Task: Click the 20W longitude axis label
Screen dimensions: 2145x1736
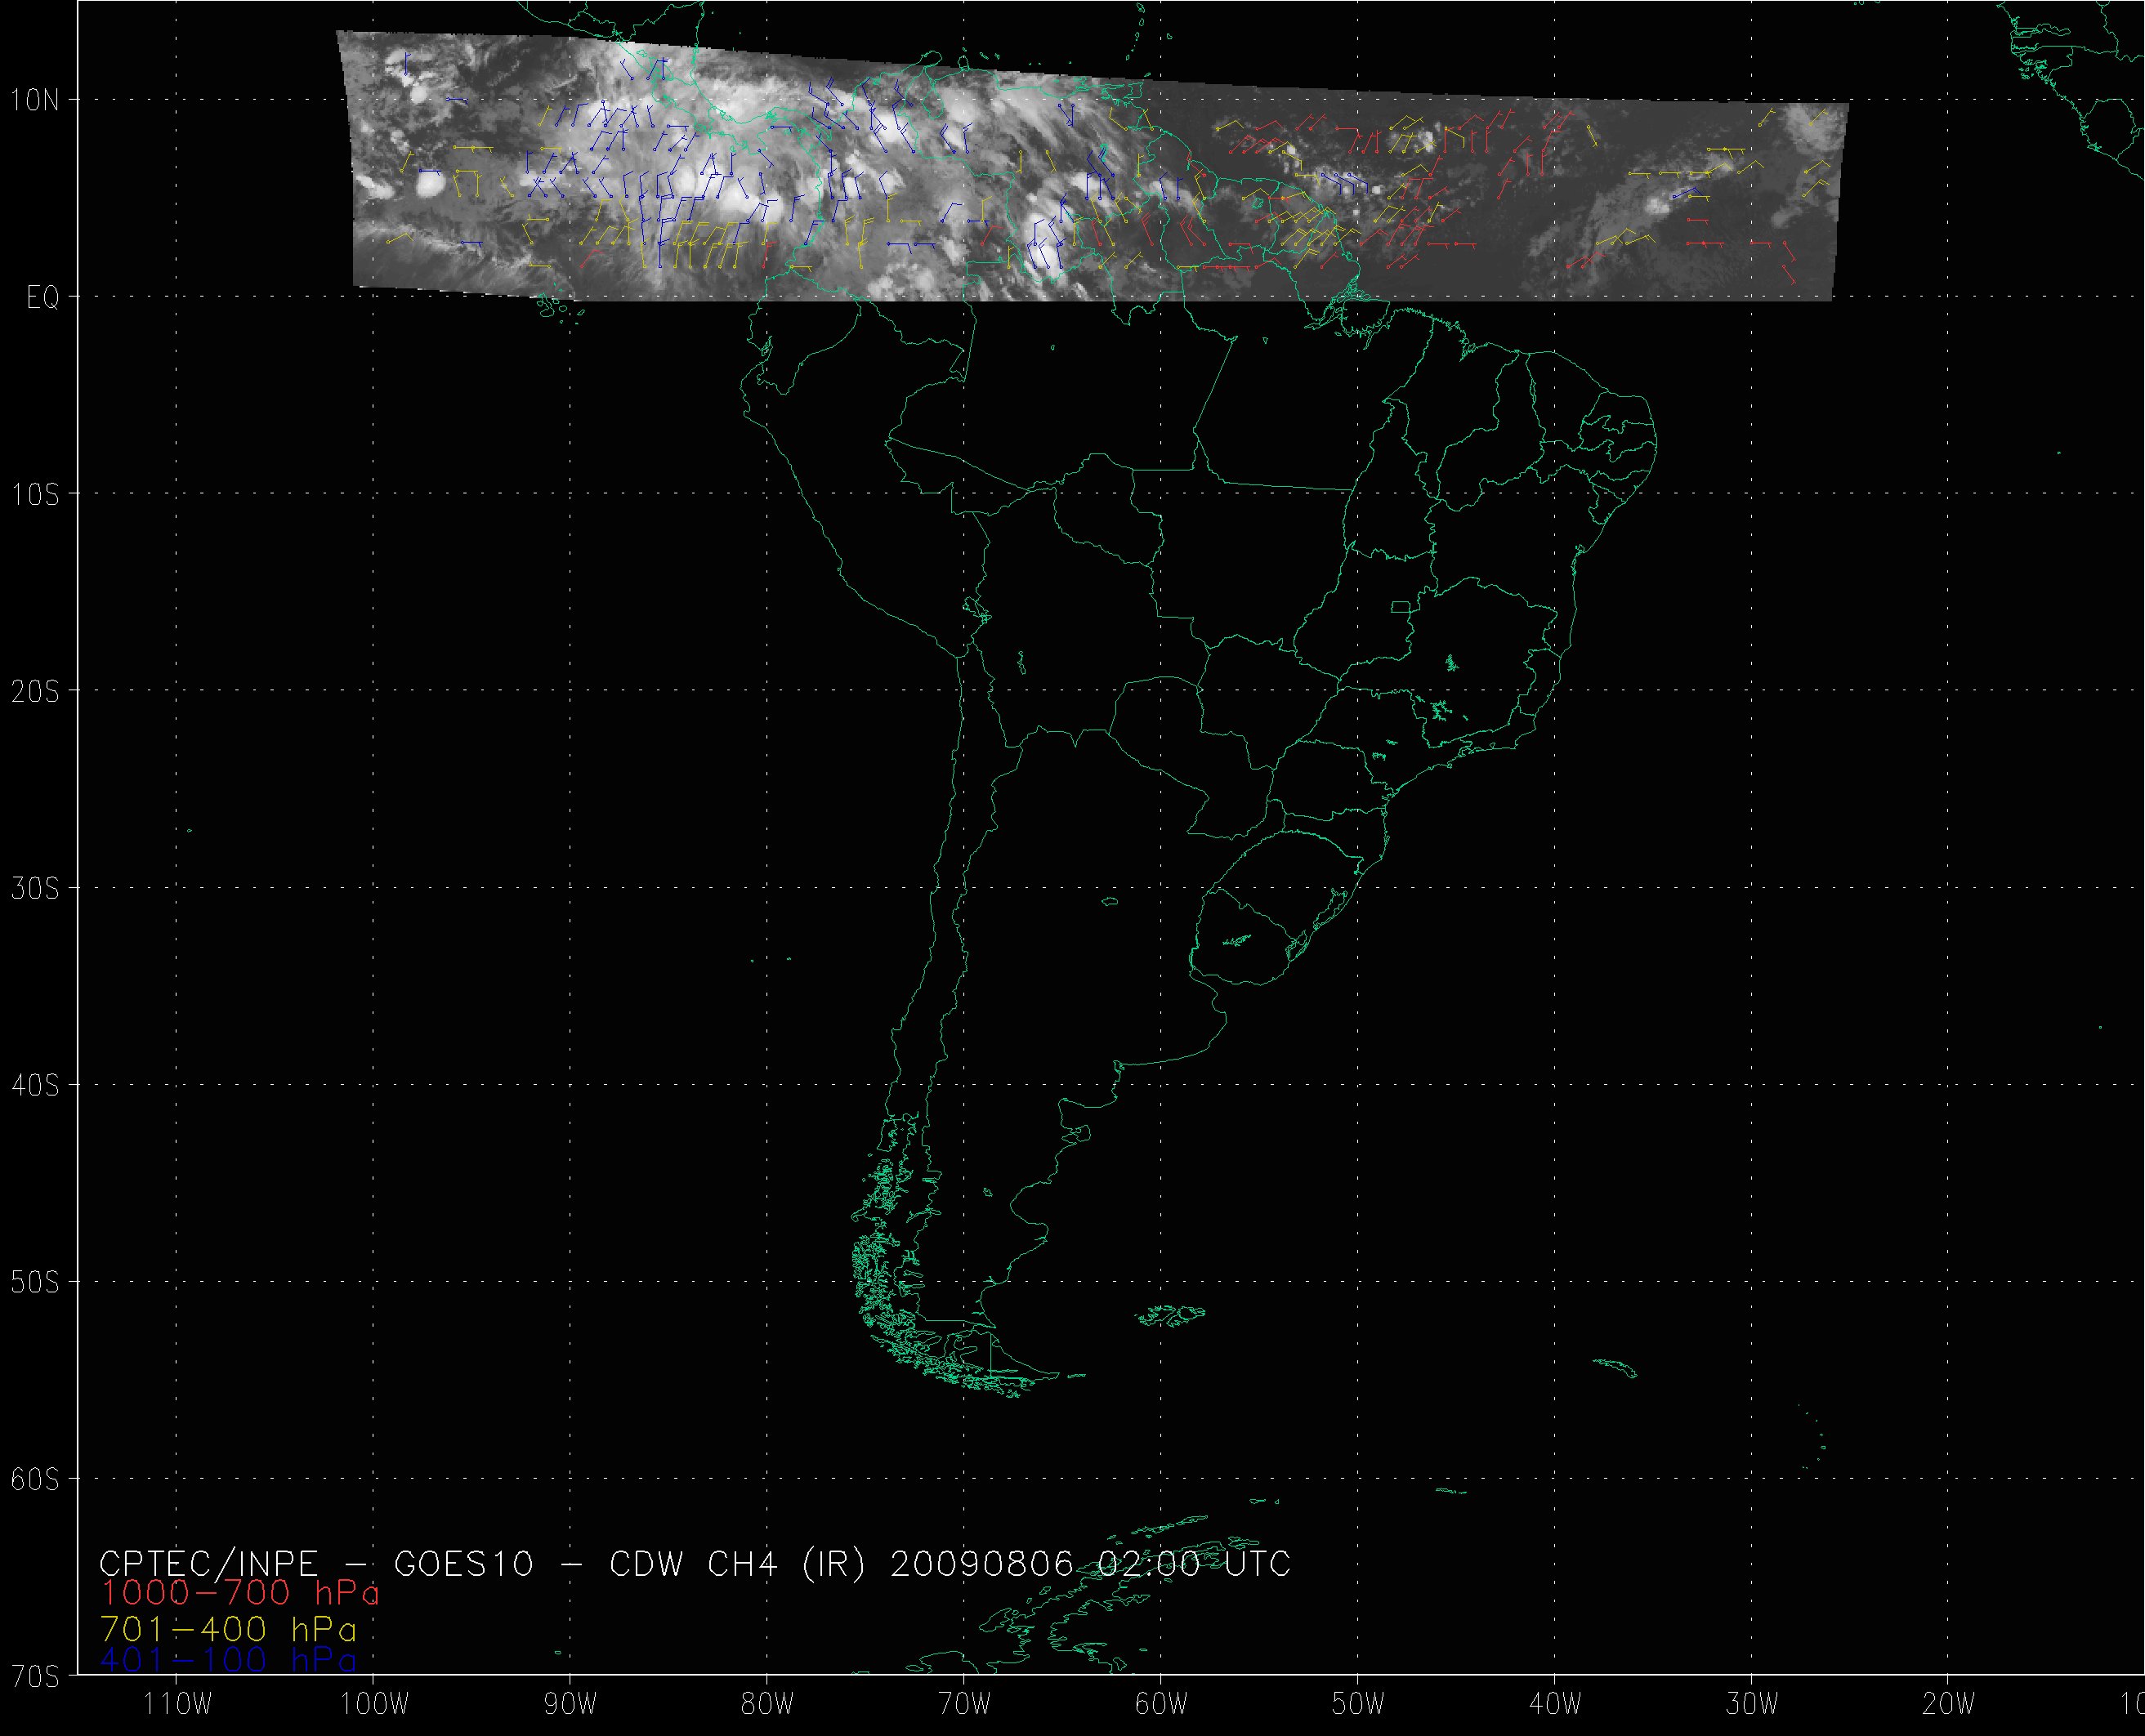Action: point(1950,1703)
